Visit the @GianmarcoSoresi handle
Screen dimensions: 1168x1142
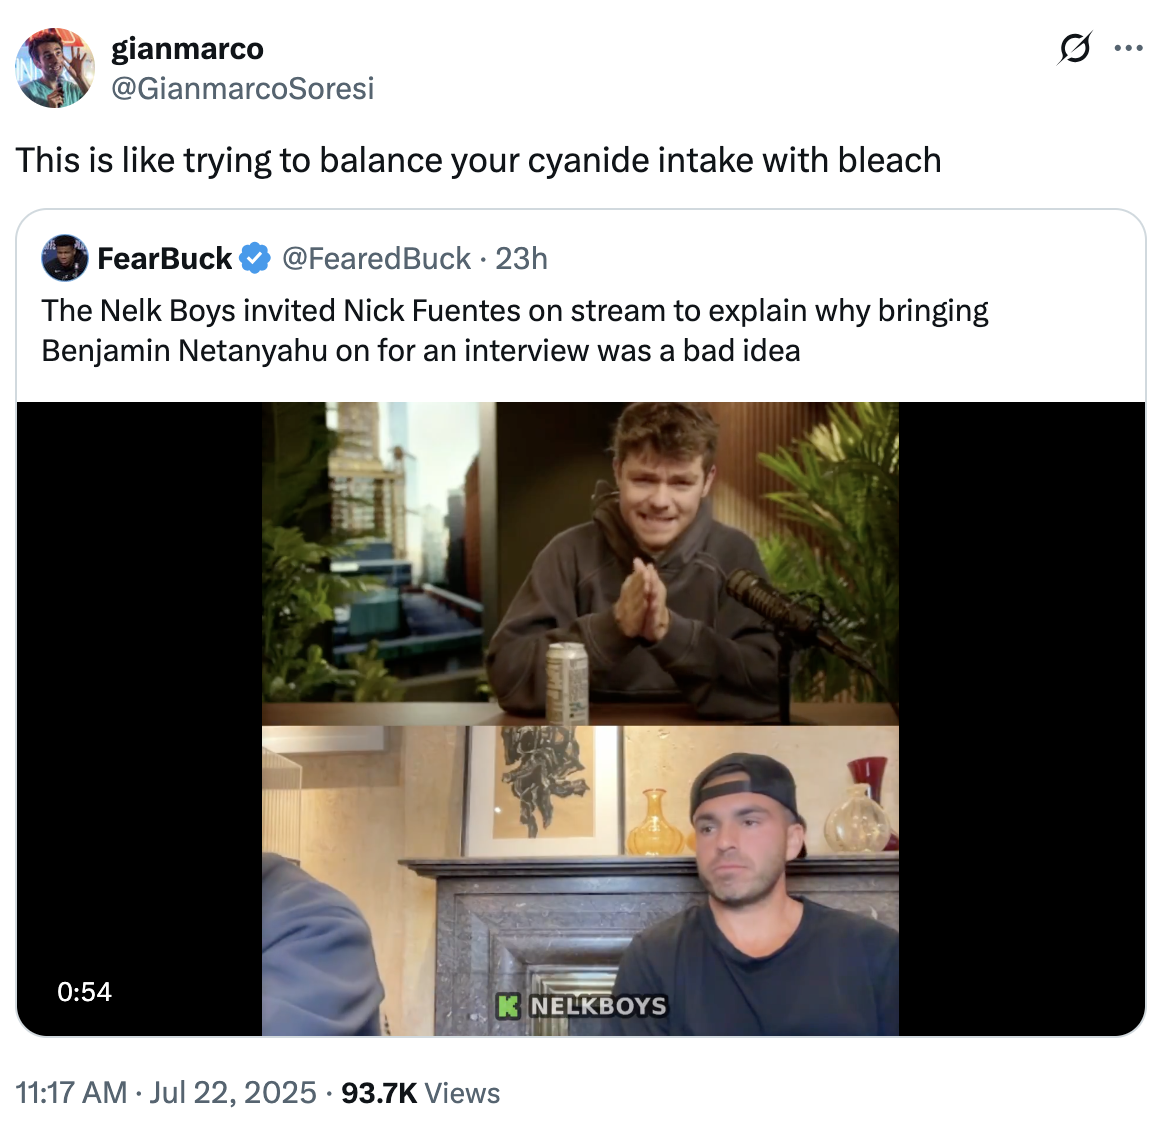click(x=242, y=89)
